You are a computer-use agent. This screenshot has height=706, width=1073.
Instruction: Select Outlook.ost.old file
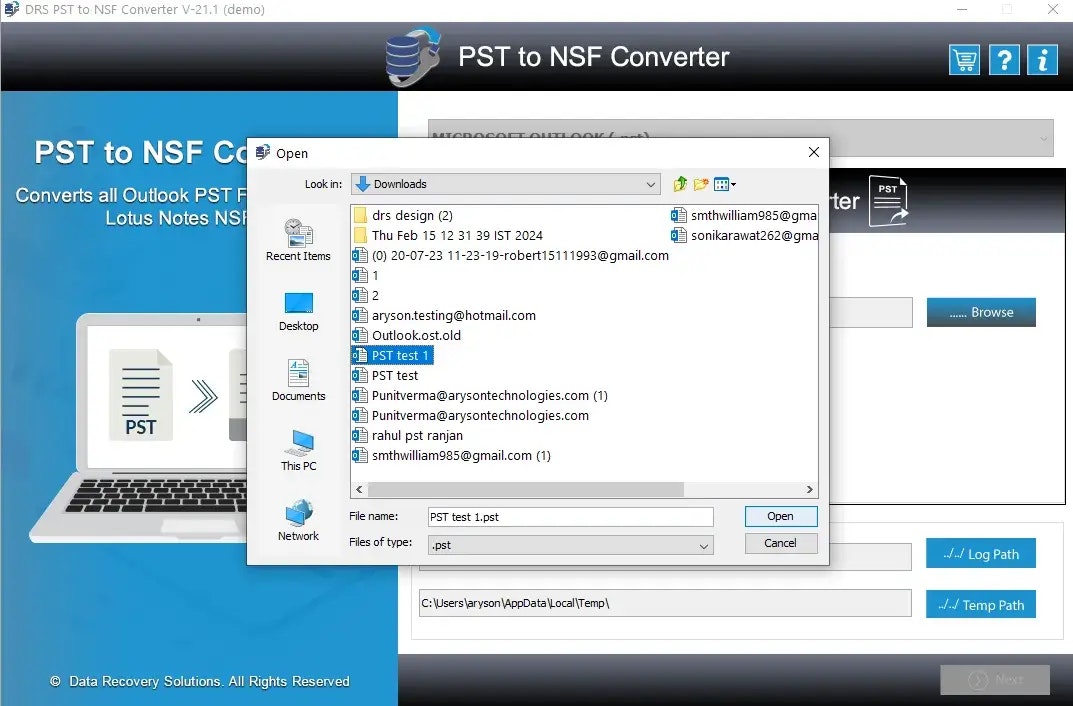[x=406, y=335]
